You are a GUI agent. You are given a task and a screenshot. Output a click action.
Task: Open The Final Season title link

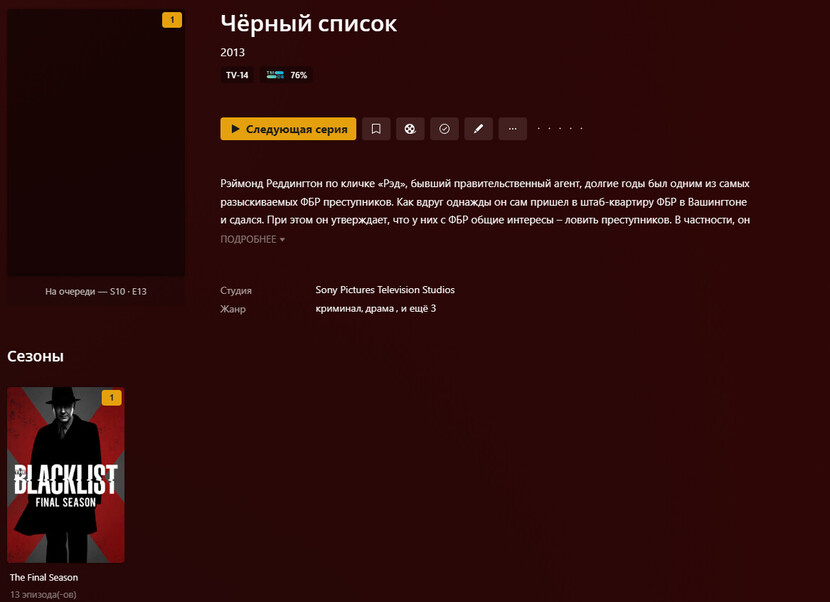tap(44, 577)
